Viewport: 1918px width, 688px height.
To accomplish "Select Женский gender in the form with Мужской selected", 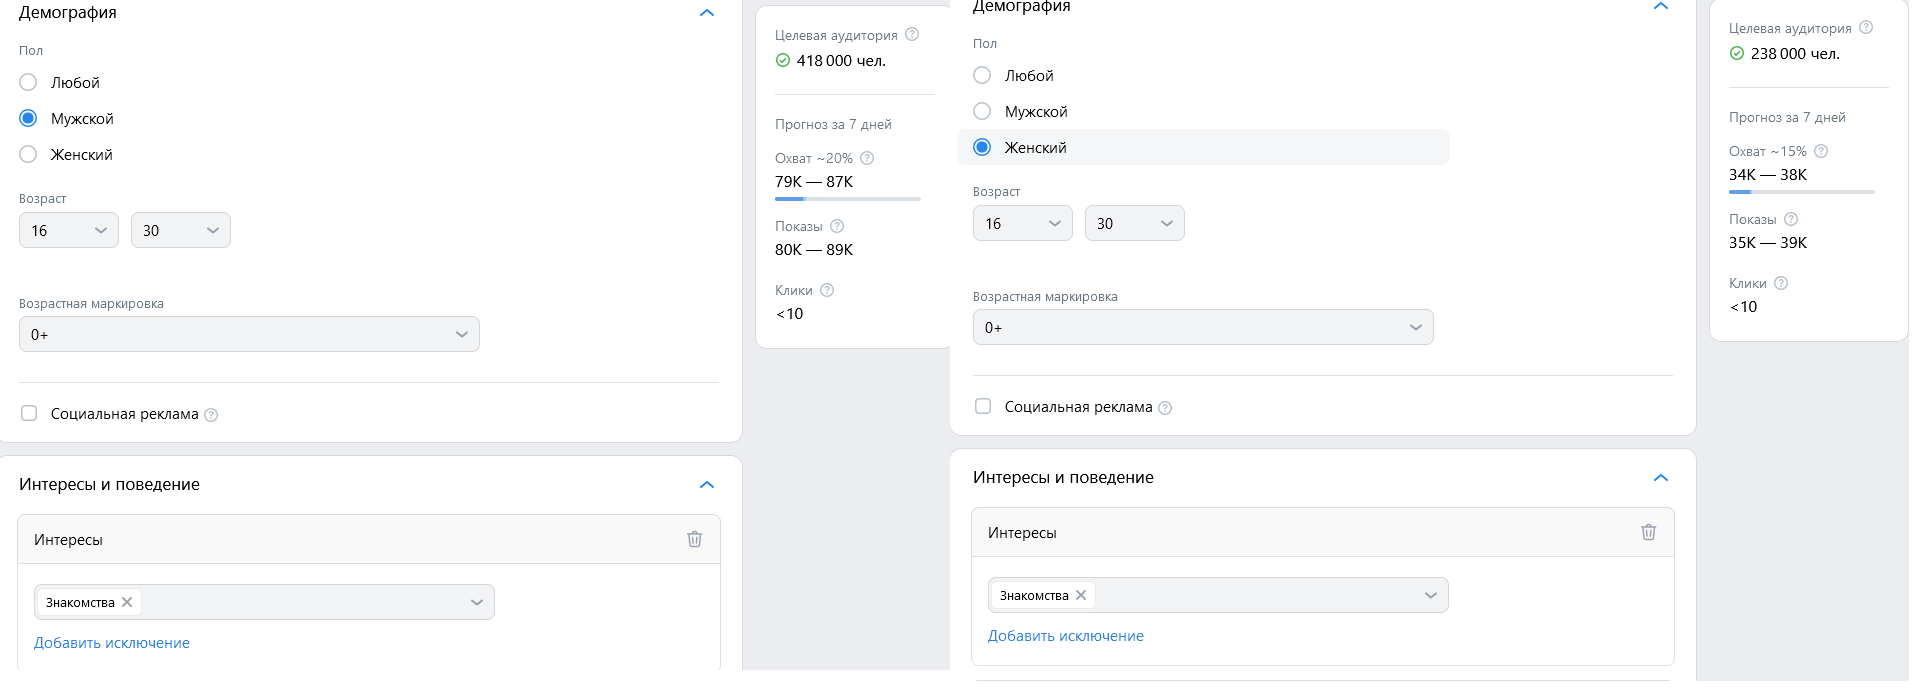I will click(x=29, y=154).
